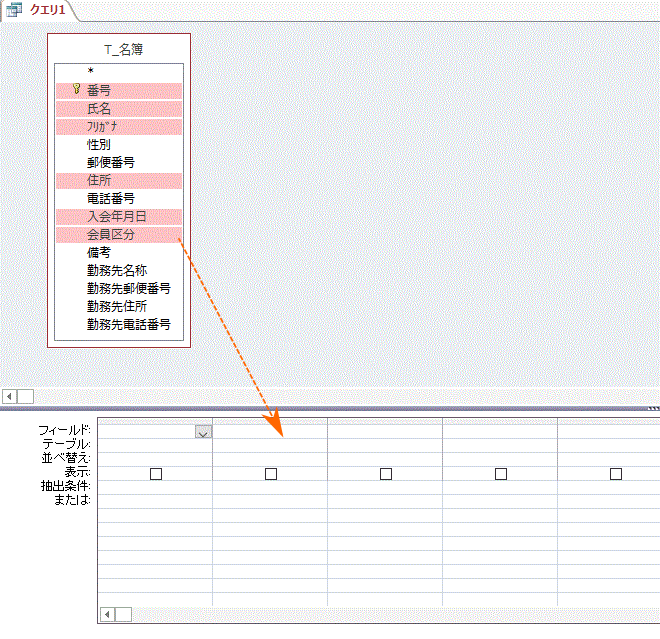
Task: Open the field dropdown in first column
Action: point(203,432)
